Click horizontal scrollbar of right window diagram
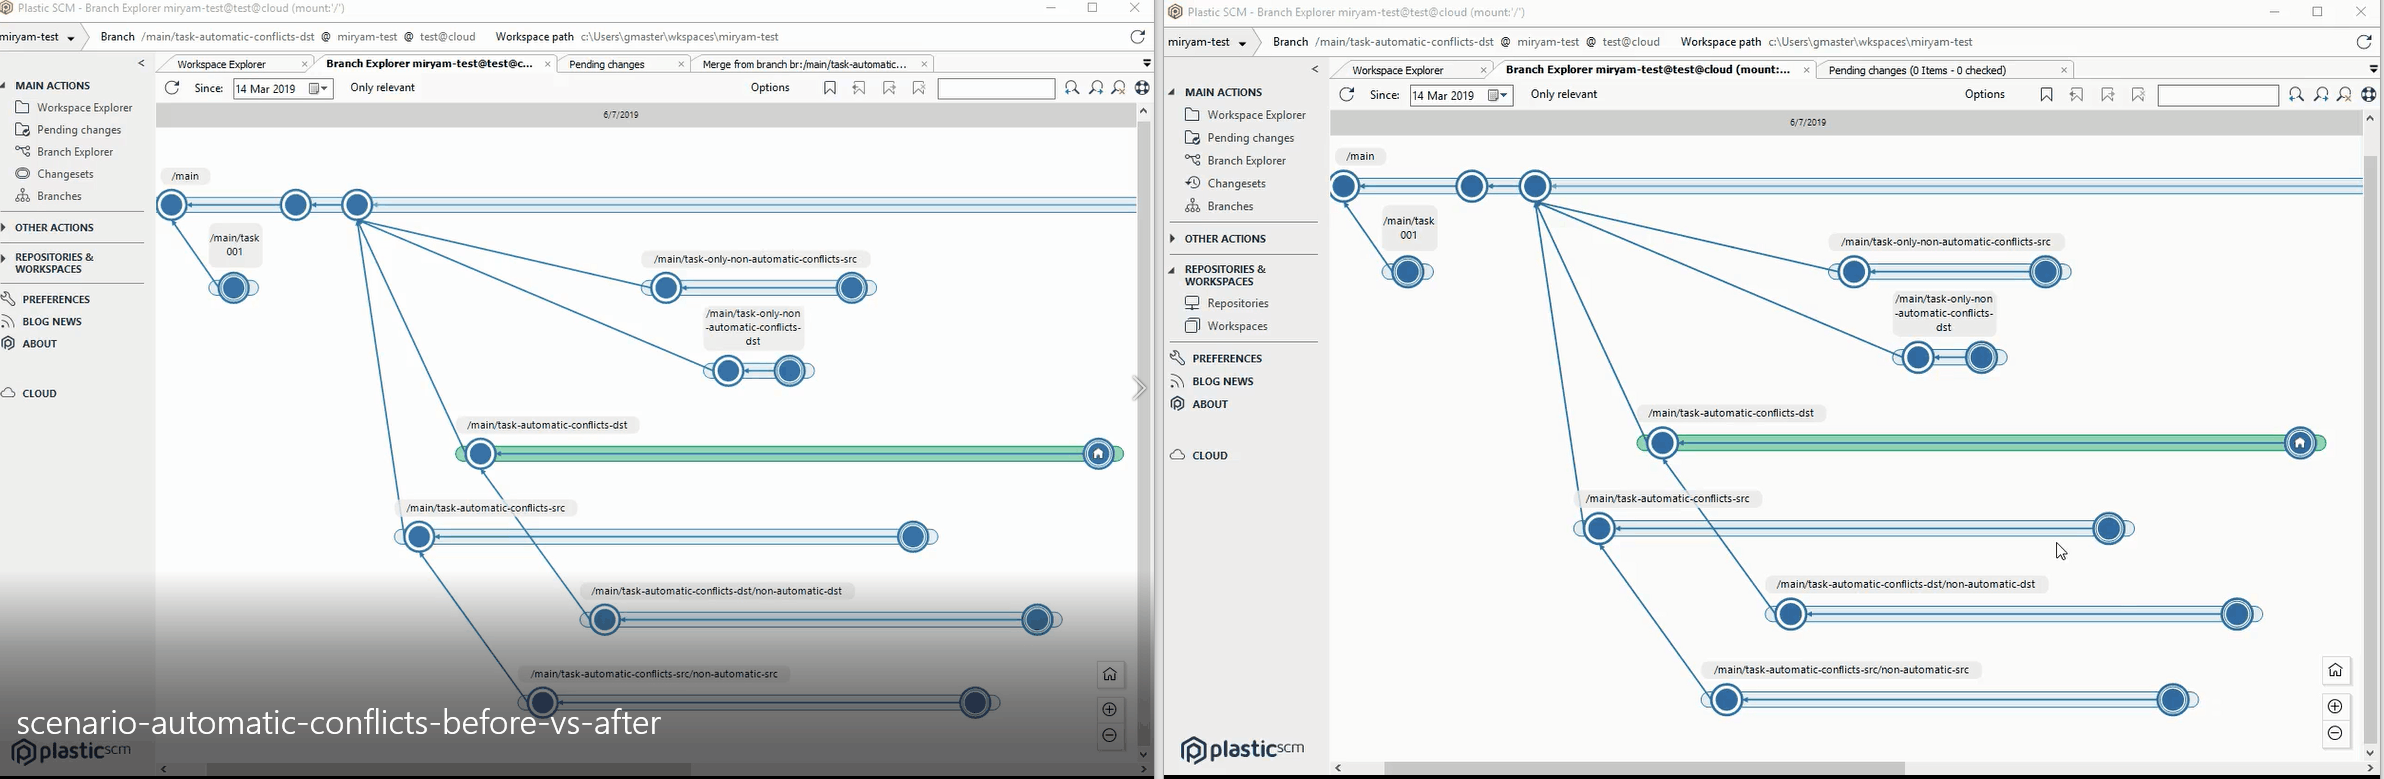Image resolution: width=2384 pixels, height=779 pixels. click(x=1644, y=768)
